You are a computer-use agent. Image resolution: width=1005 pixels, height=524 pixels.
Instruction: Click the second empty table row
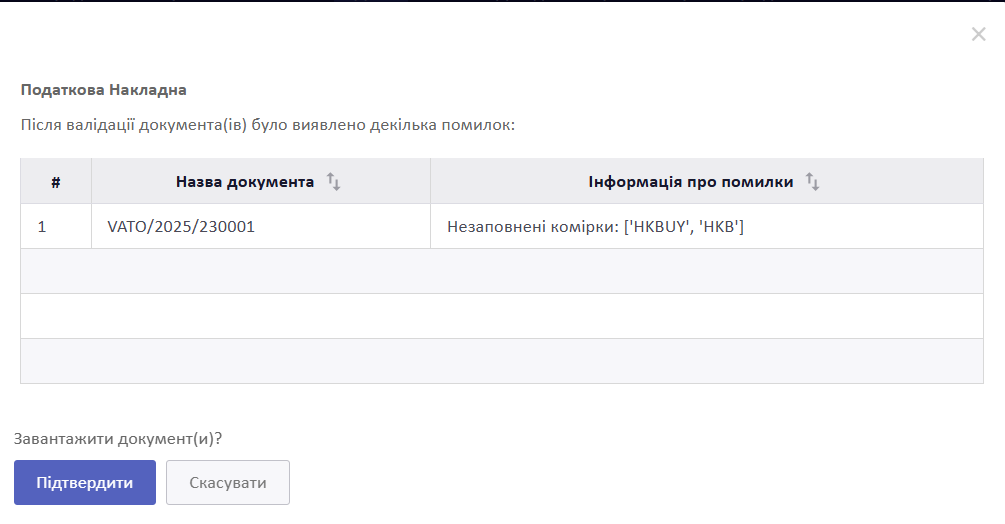[502, 316]
